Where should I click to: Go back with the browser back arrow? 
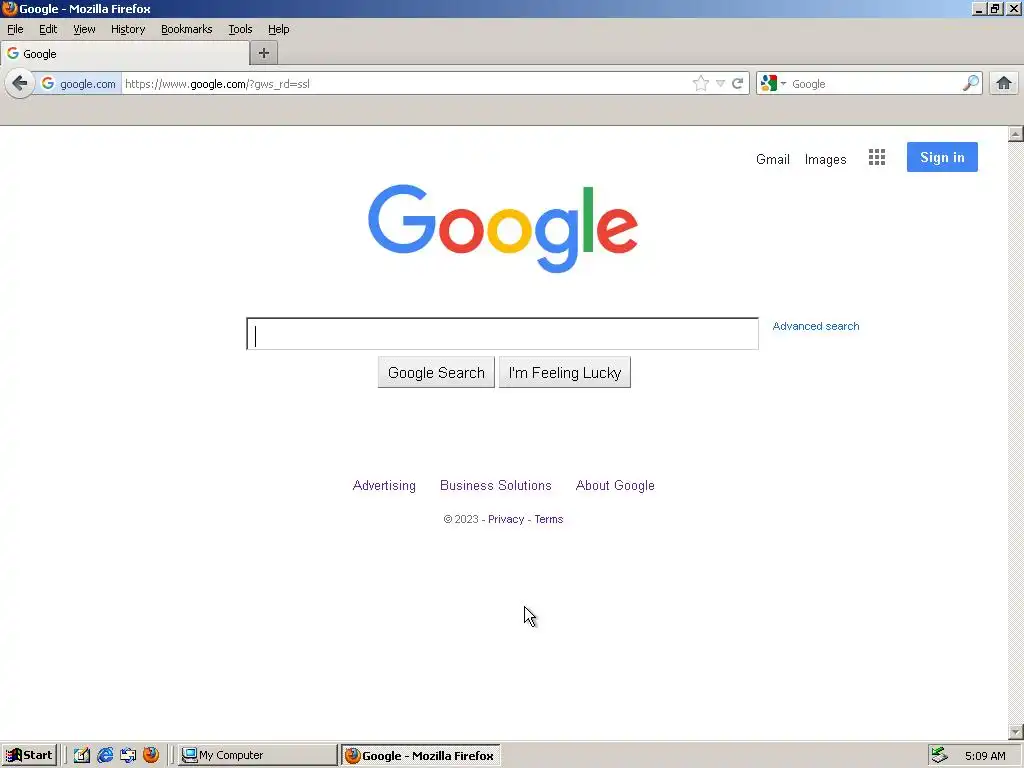20,84
